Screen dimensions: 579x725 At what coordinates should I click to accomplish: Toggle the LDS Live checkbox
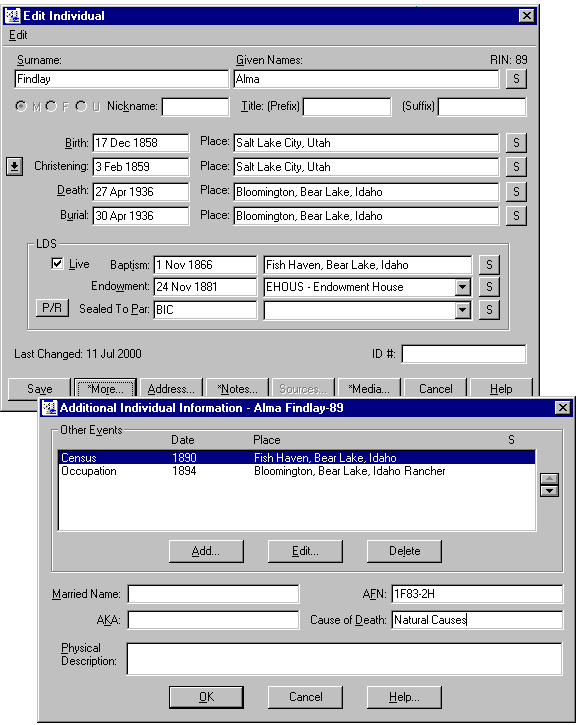point(57,264)
